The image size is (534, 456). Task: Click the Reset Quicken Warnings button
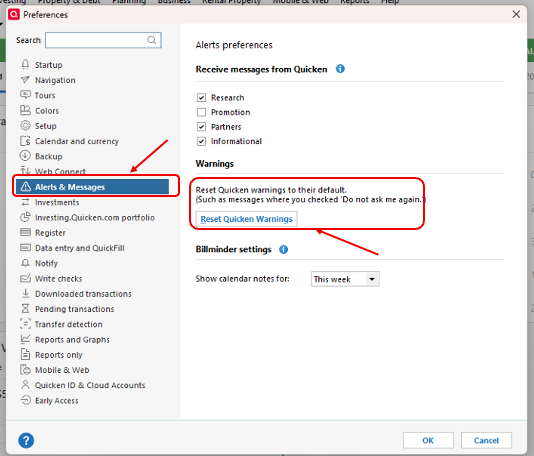247,219
